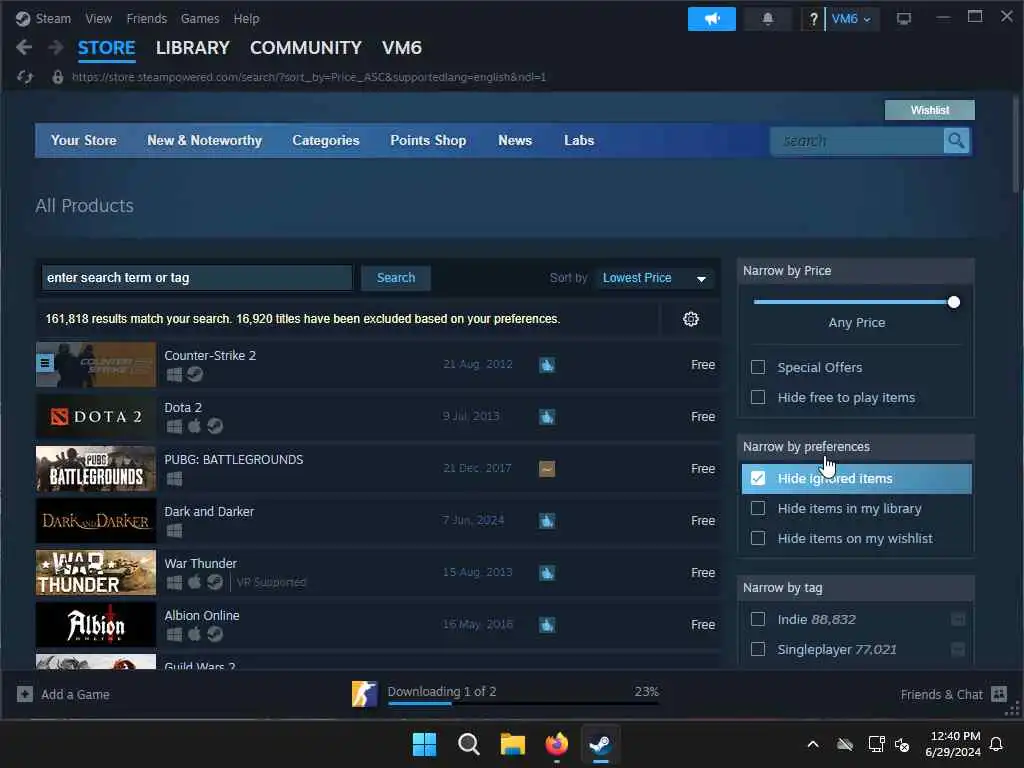Screen dimensions: 1024x768
Task: Click the PUBG mixed review icon
Action: coord(547,469)
